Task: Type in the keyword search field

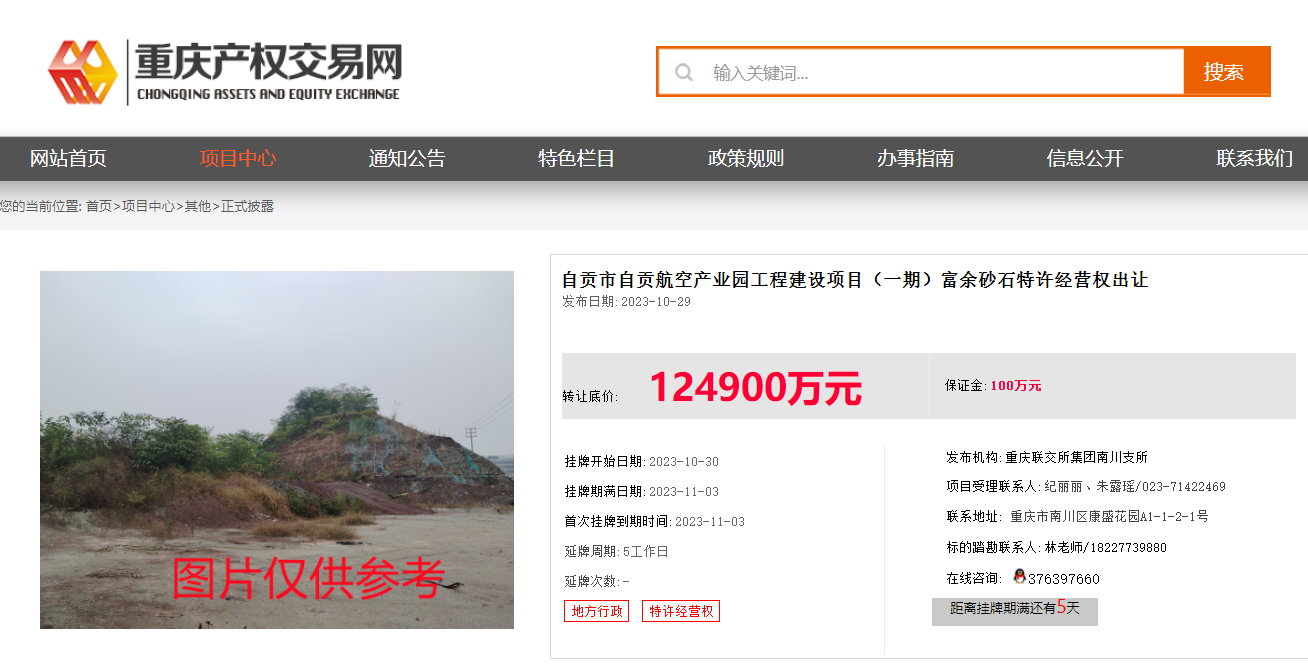Action: tap(940, 72)
